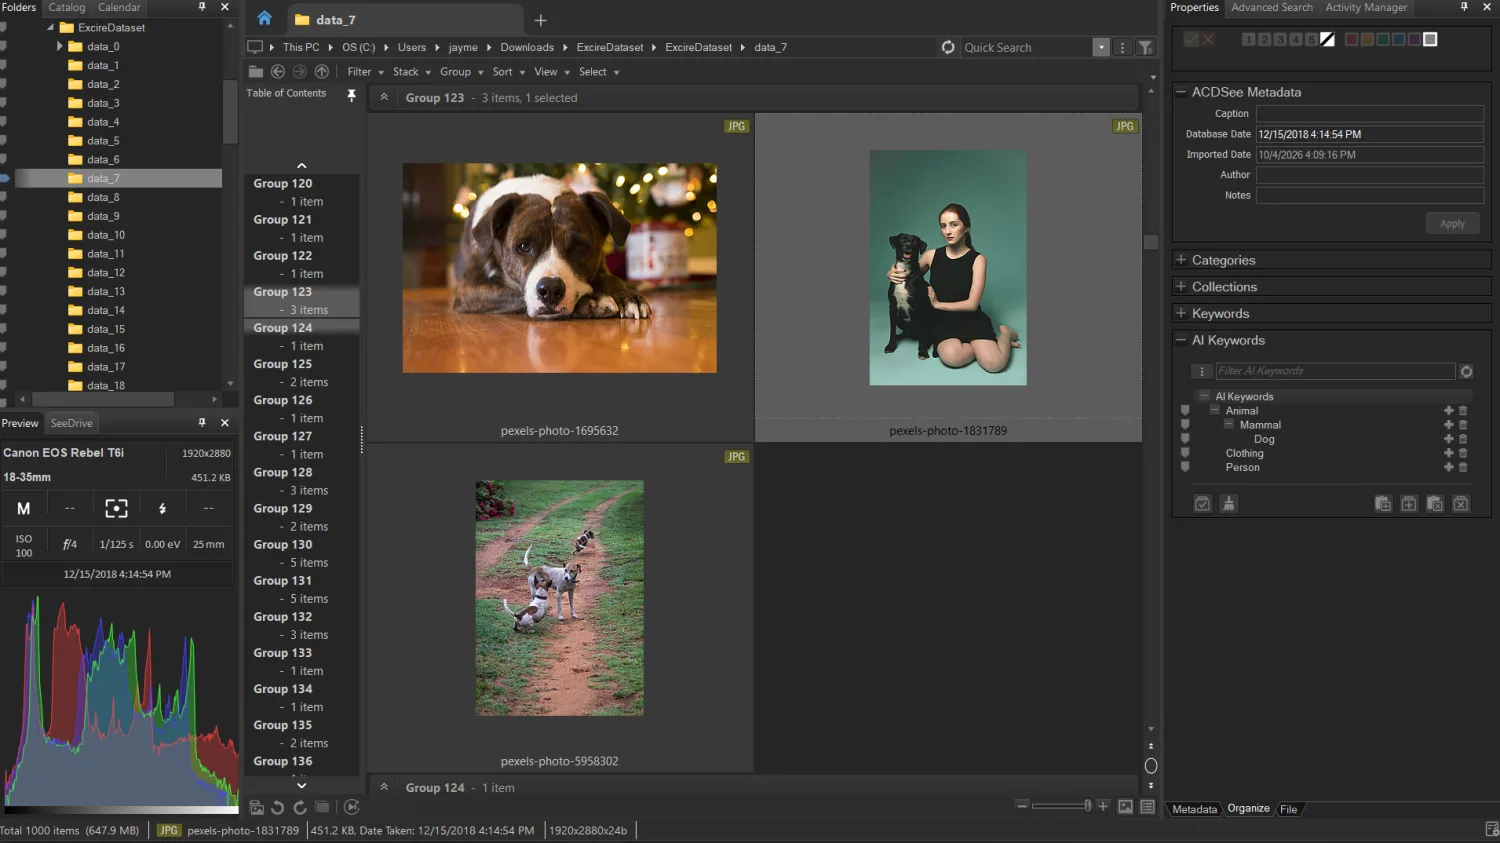Image resolution: width=1500 pixels, height=843 pixels.
Task: Set rating 5 in Properties panel
Action: (1311, 39)
